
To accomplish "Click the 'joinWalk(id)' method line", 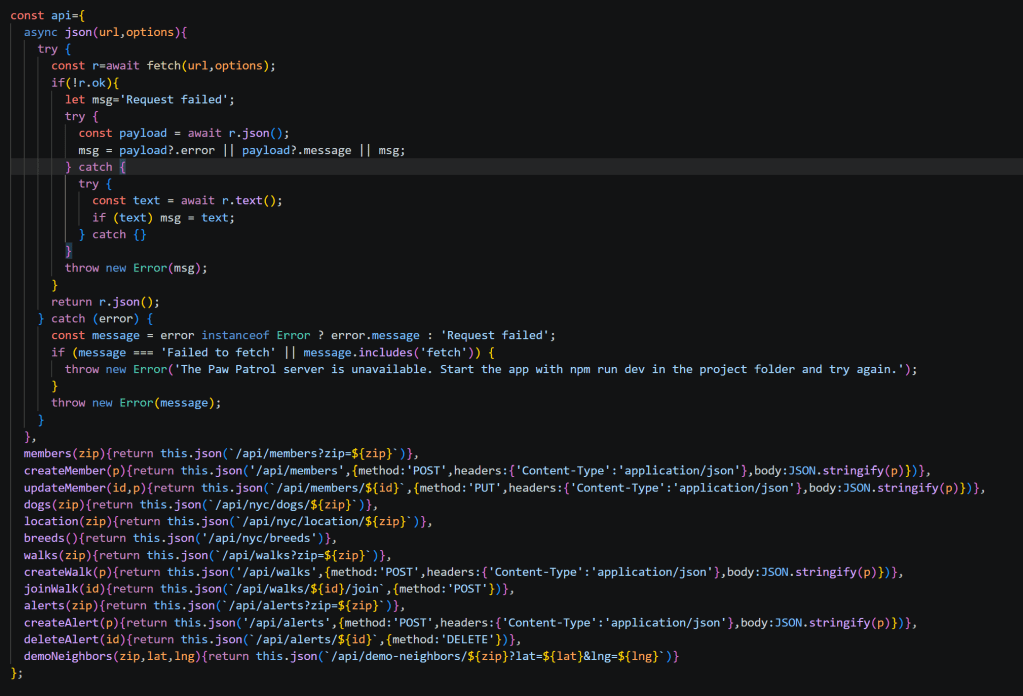I will click(269, 588).
